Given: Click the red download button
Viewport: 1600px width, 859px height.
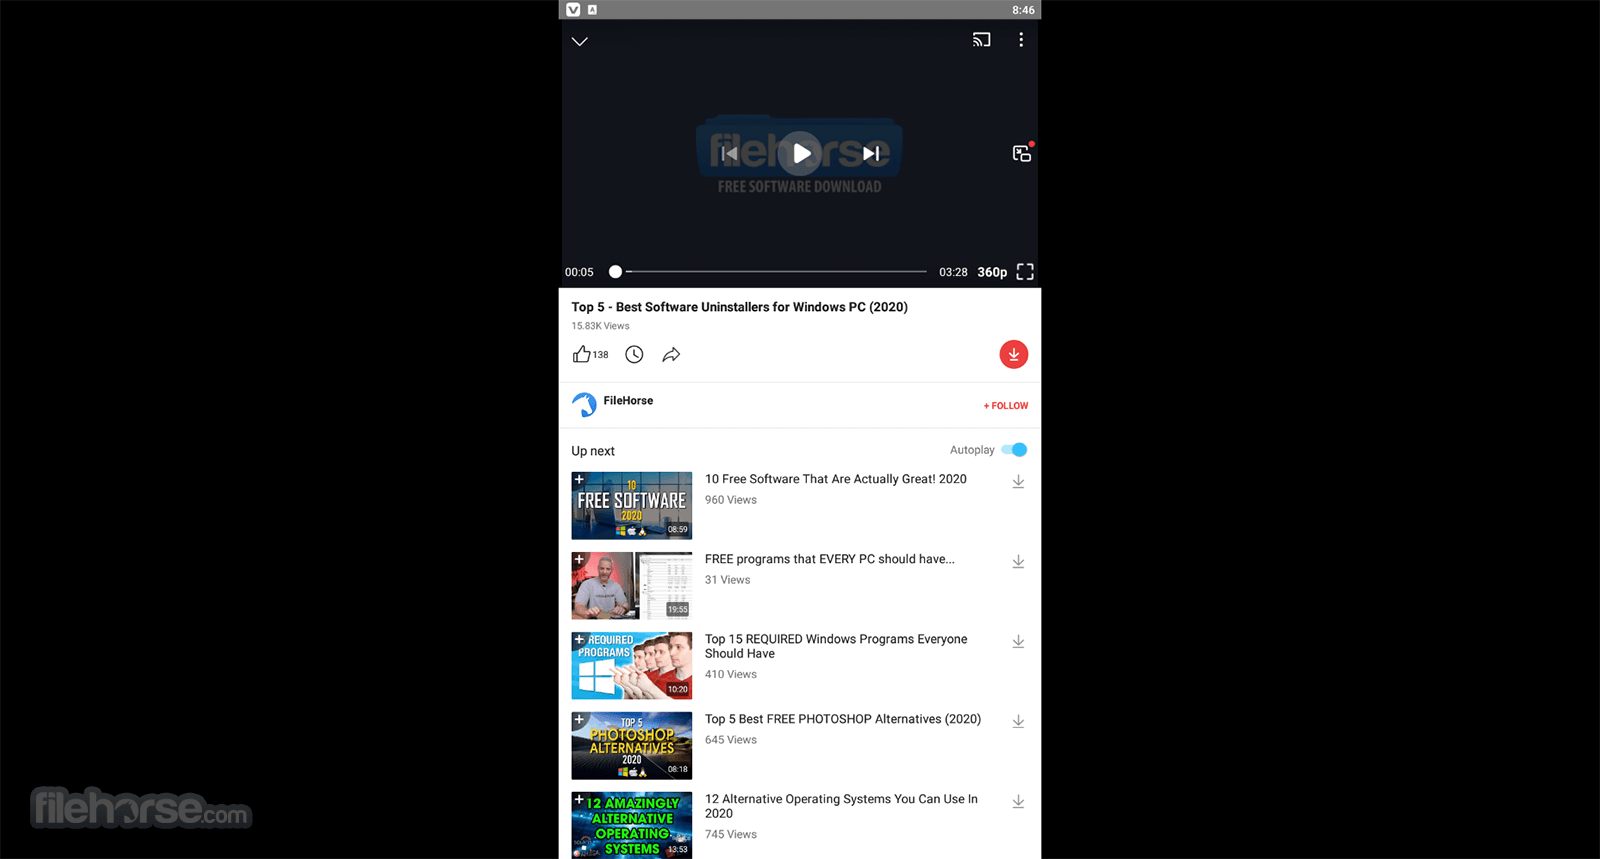Looking at the screenshot, I should [1014, 354].
